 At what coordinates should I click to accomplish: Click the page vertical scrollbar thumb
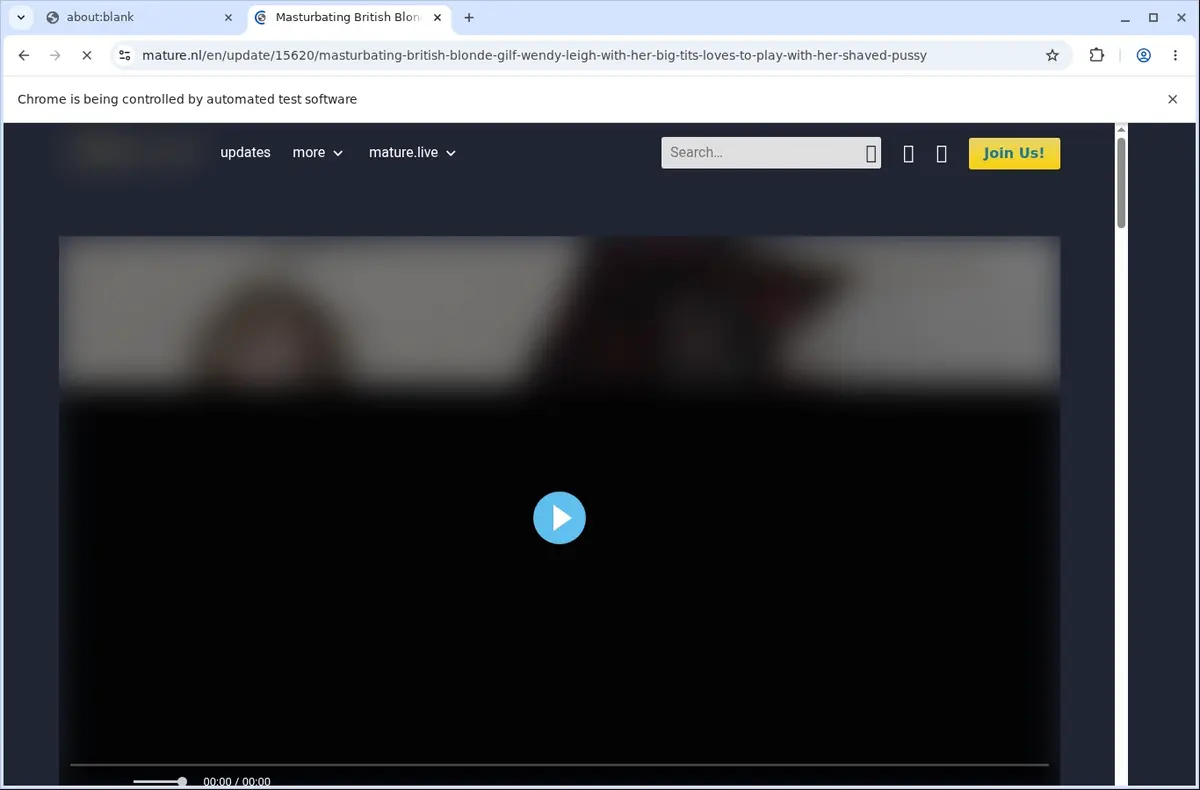[1121, 182]
